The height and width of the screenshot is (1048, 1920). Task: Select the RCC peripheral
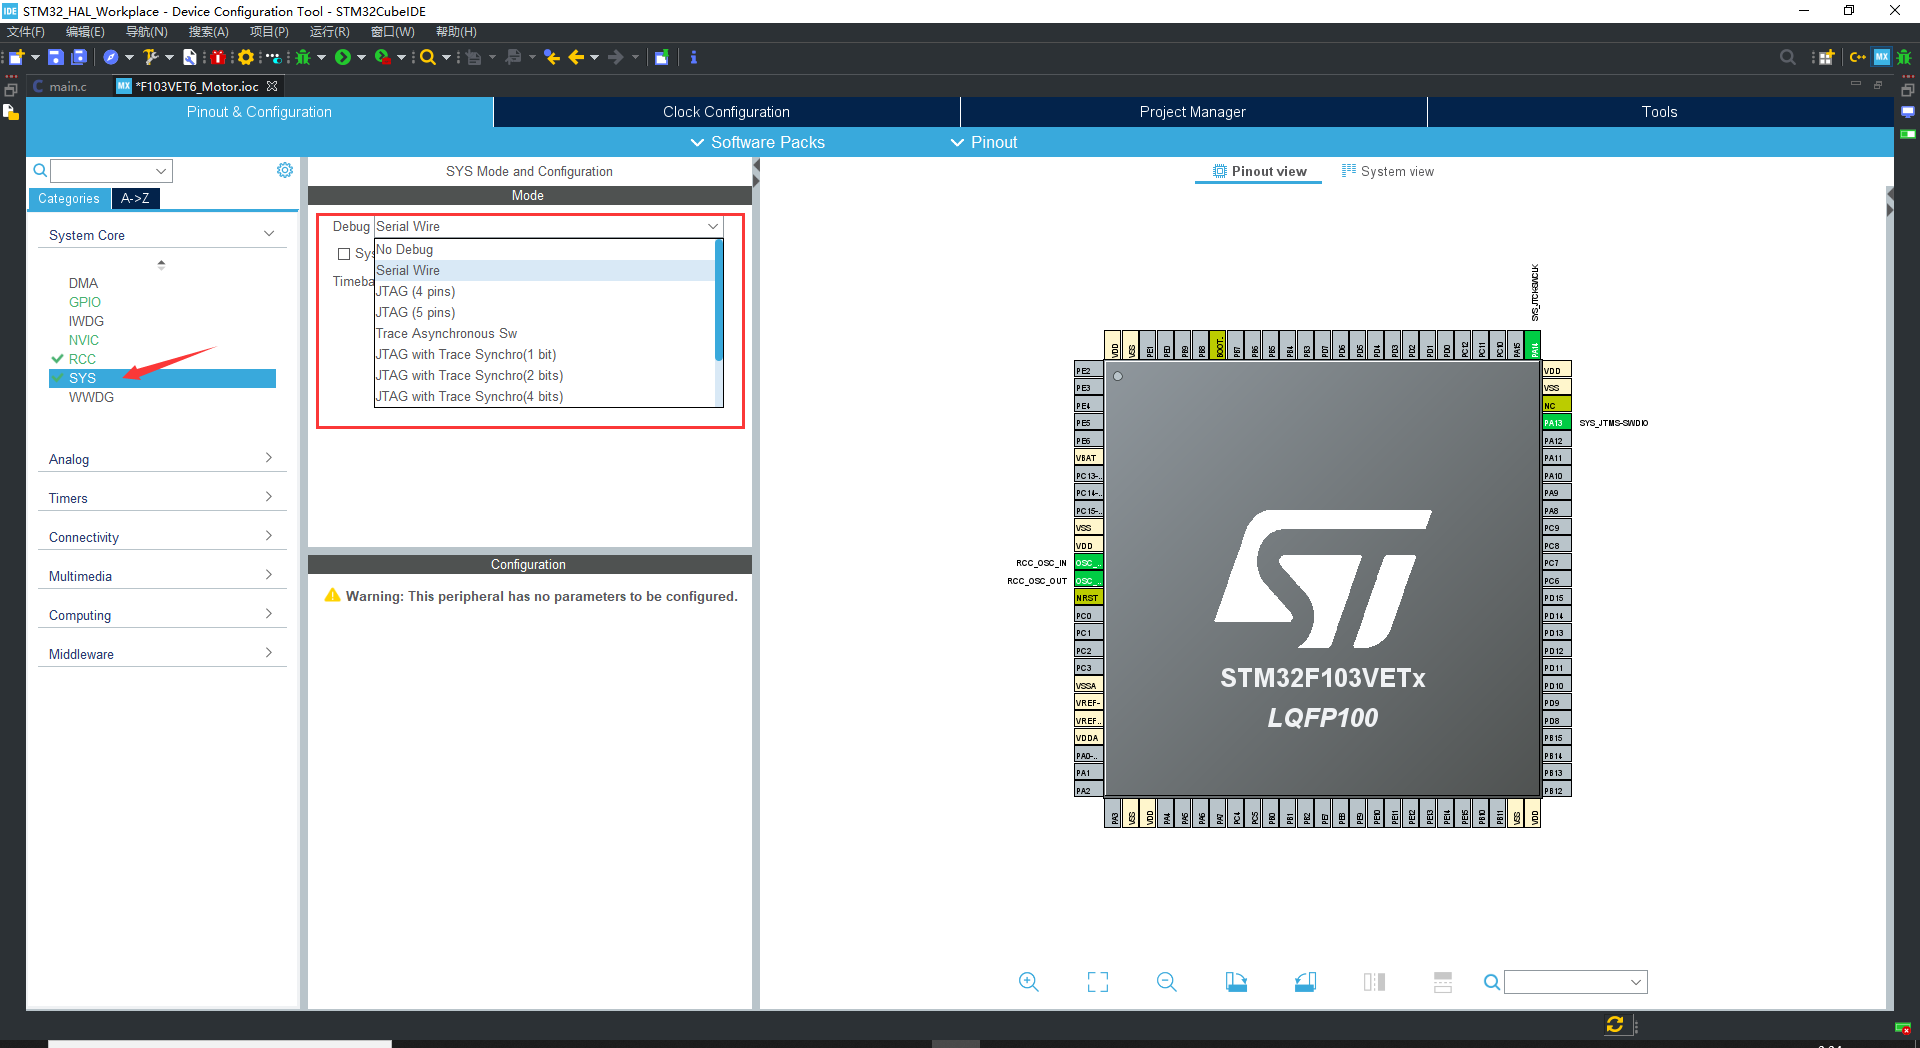(x=82, y=359)
